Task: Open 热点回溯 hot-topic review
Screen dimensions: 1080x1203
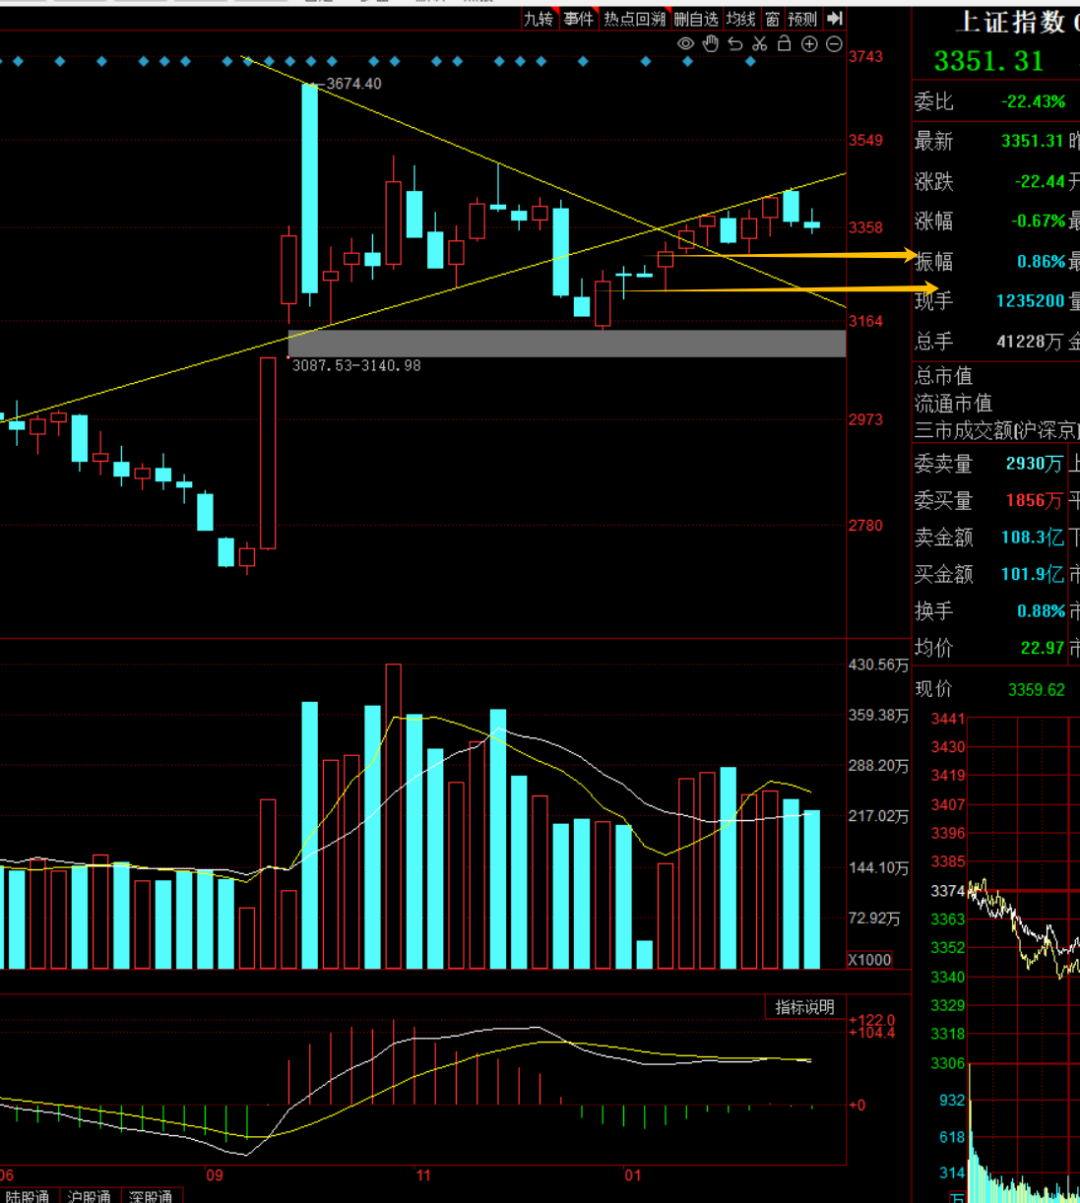Action: coord(634,18)
